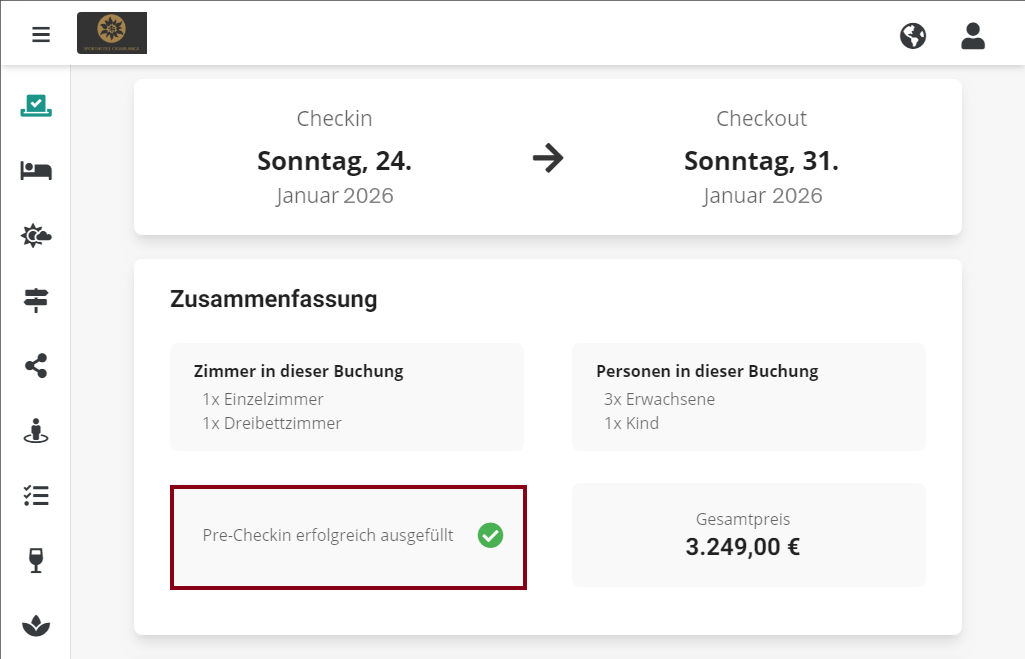
Task: Click the Sporthotel Casablanca logo
Action: coord(111,32)
